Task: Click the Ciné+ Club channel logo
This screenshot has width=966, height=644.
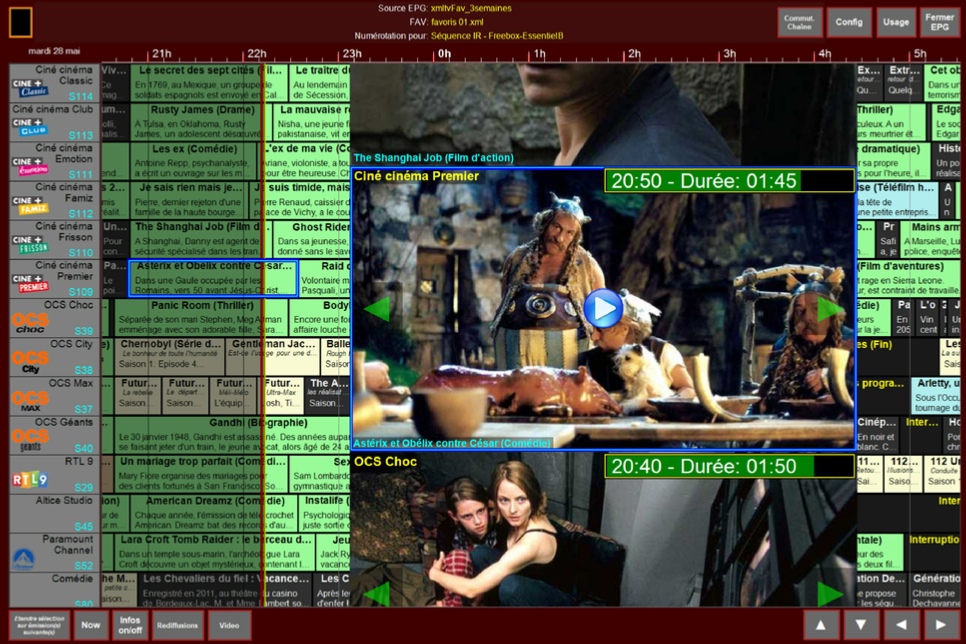Action: pyautogui.click(x=29, y=127)
